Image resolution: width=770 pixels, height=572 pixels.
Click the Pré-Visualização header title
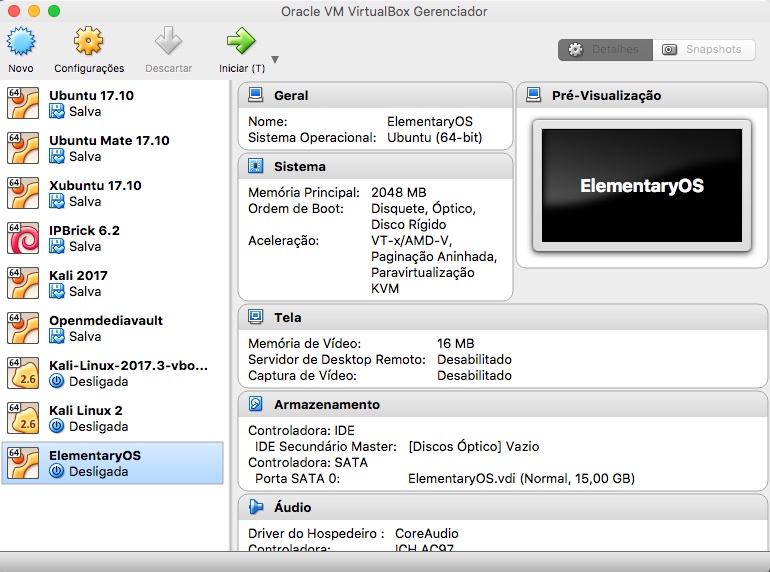click(606, 95)
